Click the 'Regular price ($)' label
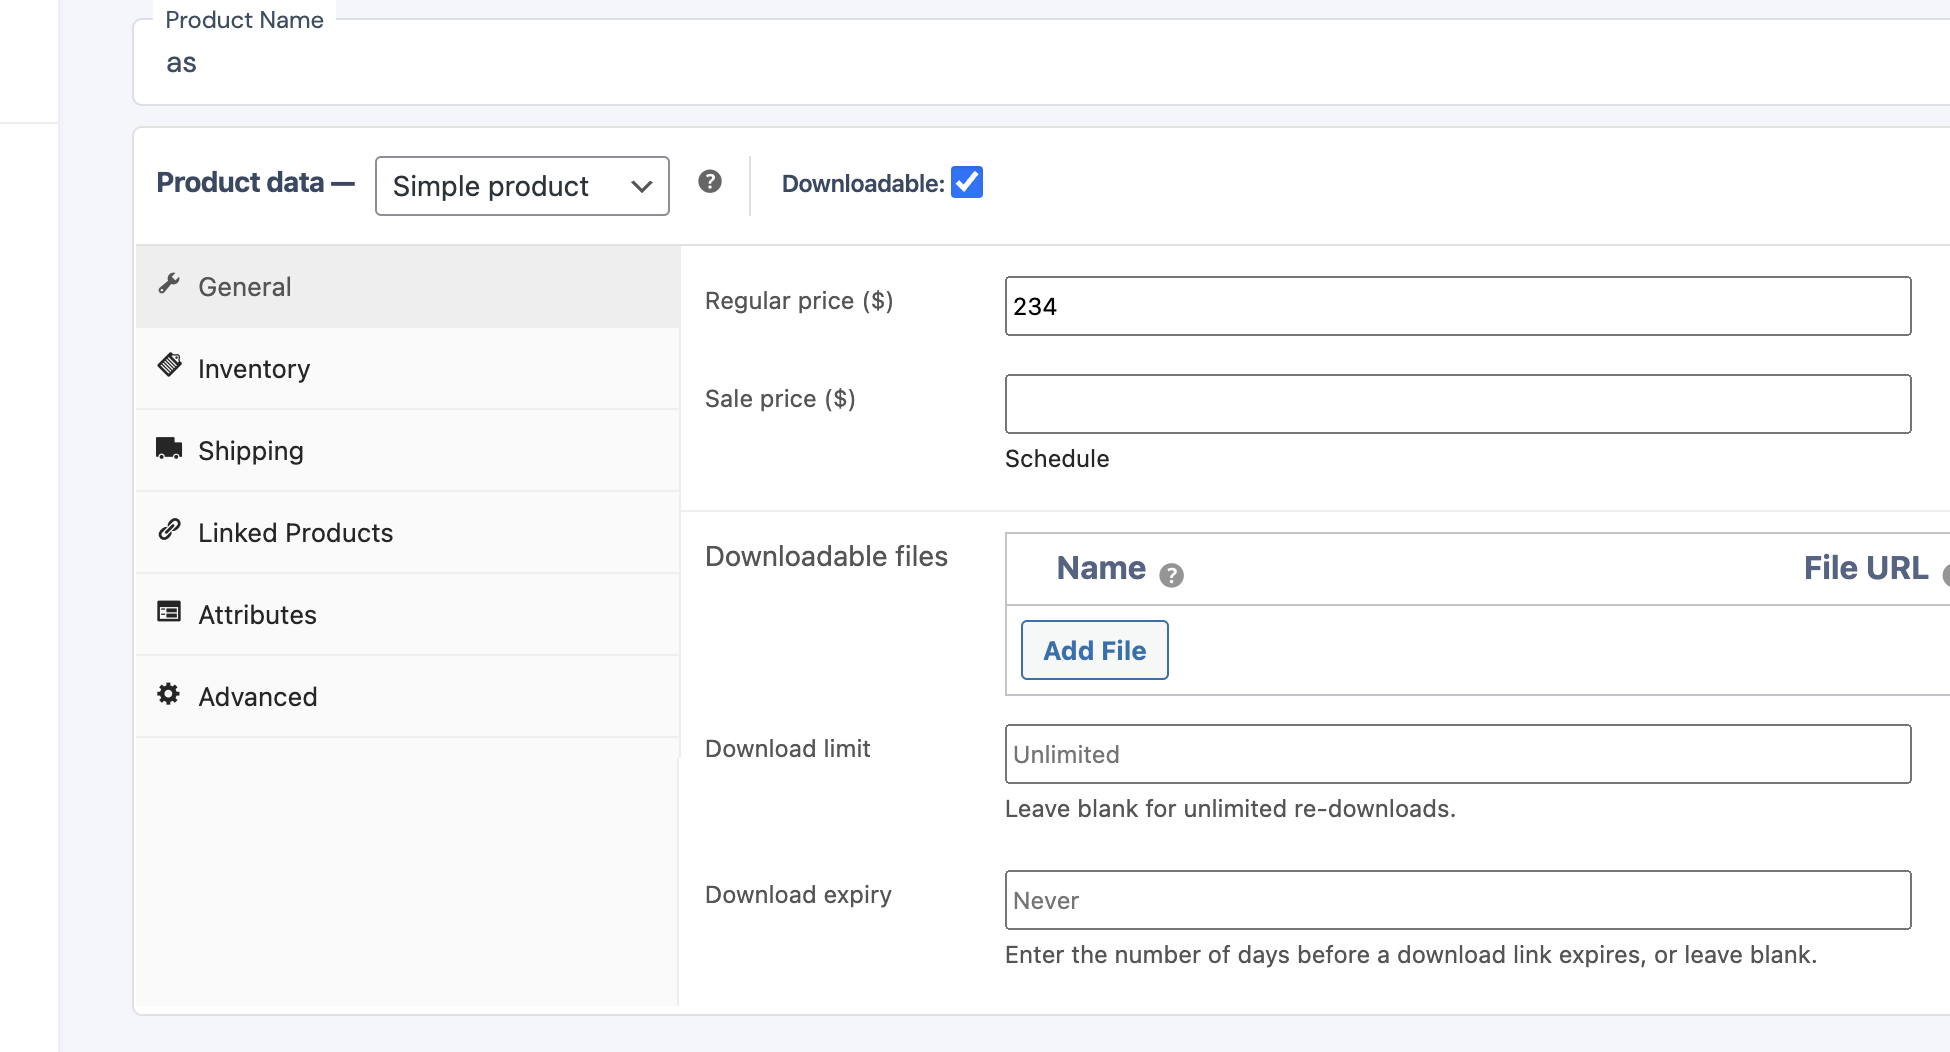The width and height of the screenshot is (1950, 1052). pos(799,301)
